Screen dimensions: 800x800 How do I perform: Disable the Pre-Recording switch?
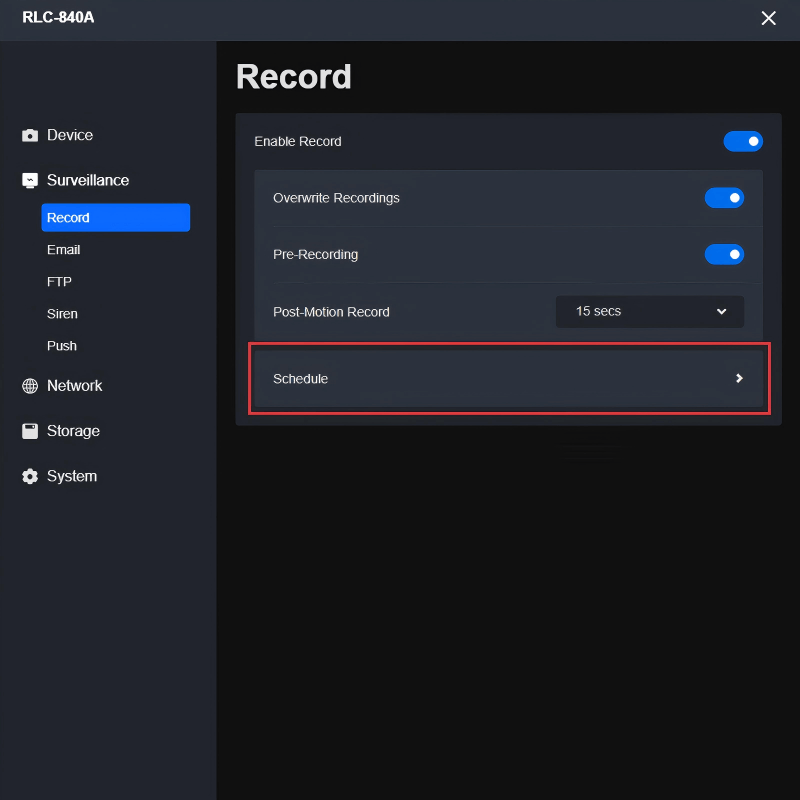(x=724, y=254)
